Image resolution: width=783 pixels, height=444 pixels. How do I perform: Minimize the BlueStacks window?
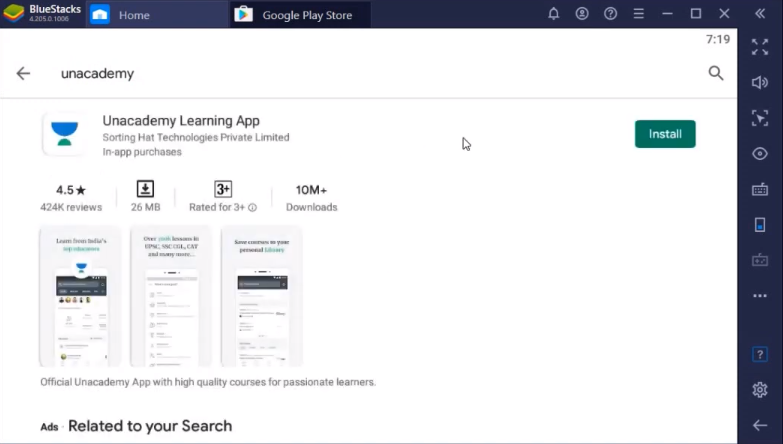click(667, 14)
